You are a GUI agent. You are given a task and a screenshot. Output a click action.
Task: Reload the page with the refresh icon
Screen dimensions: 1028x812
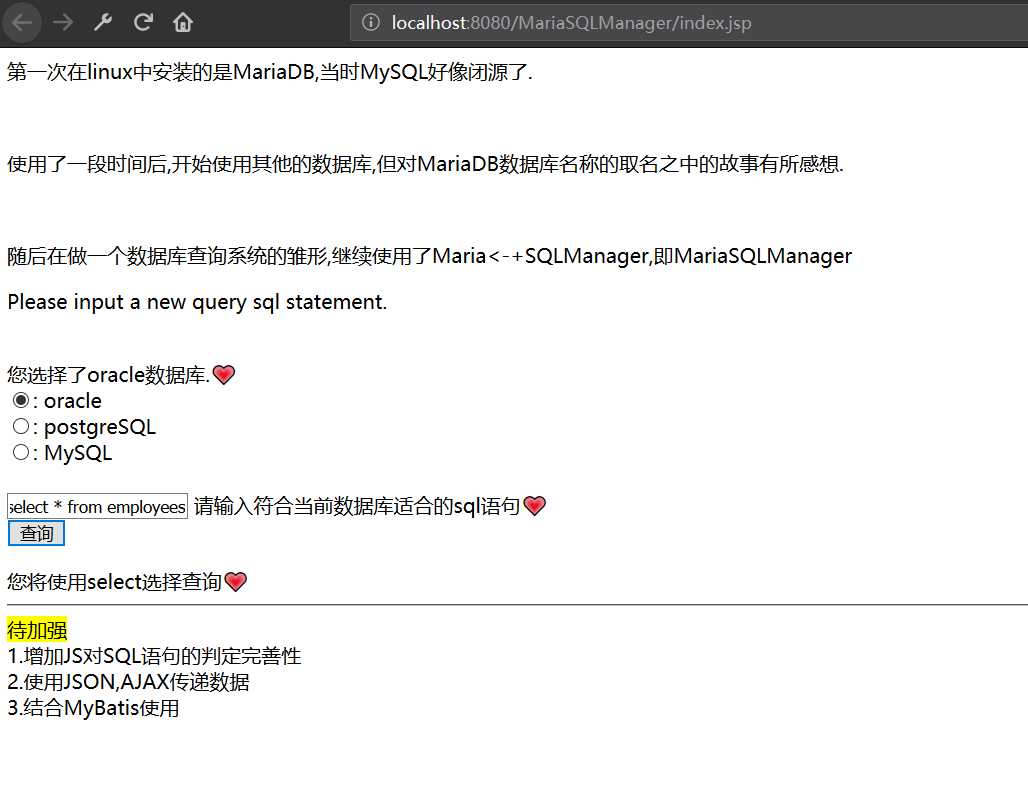coord(143,23)
